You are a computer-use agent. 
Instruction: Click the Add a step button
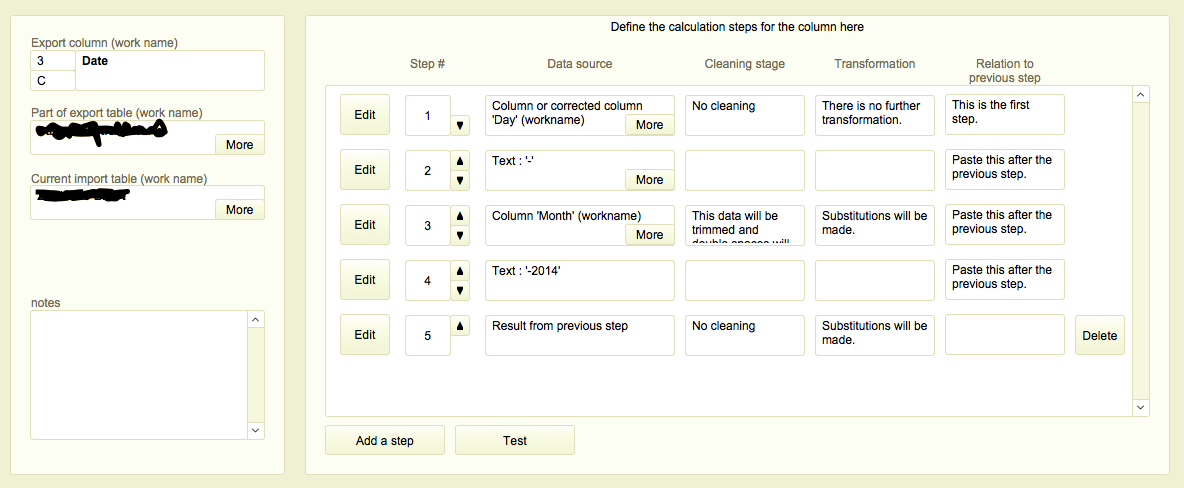[385, 440]
